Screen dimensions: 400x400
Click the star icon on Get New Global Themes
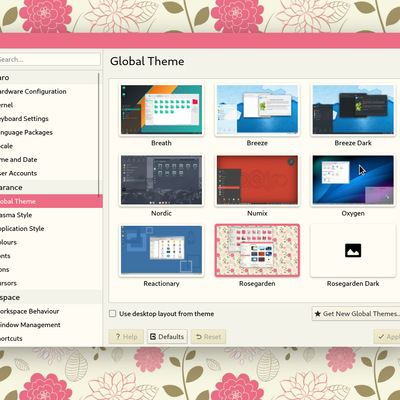(x=318, y=314)
